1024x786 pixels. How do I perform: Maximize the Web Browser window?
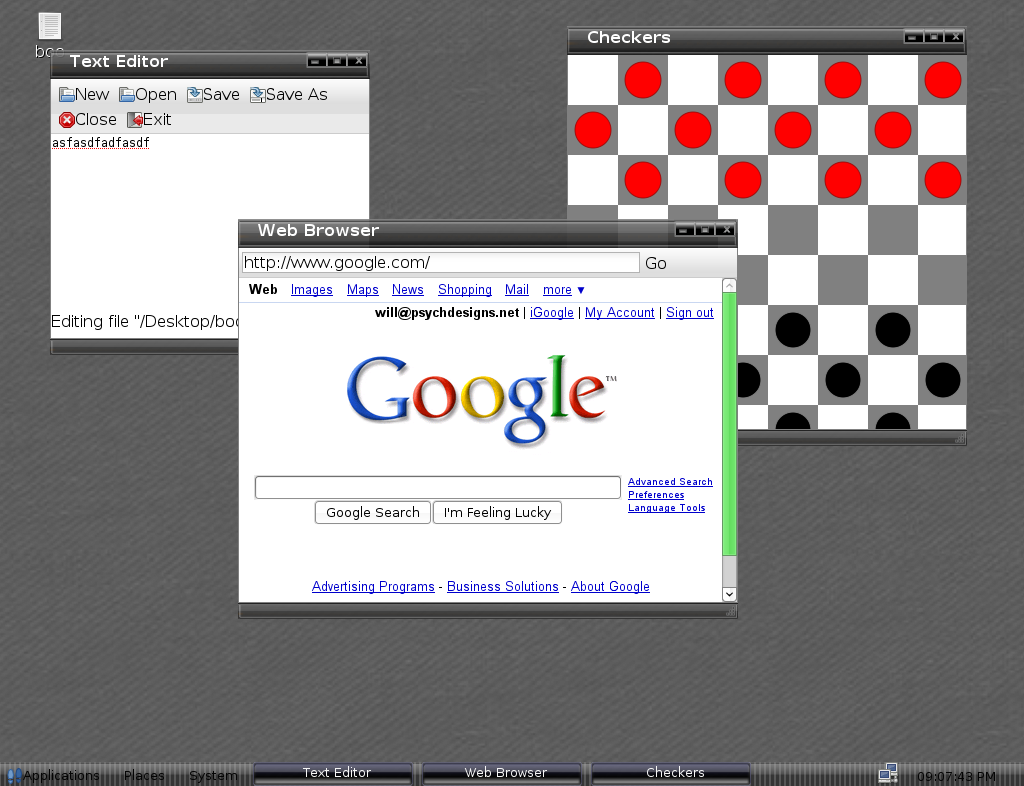click(705, 230)
